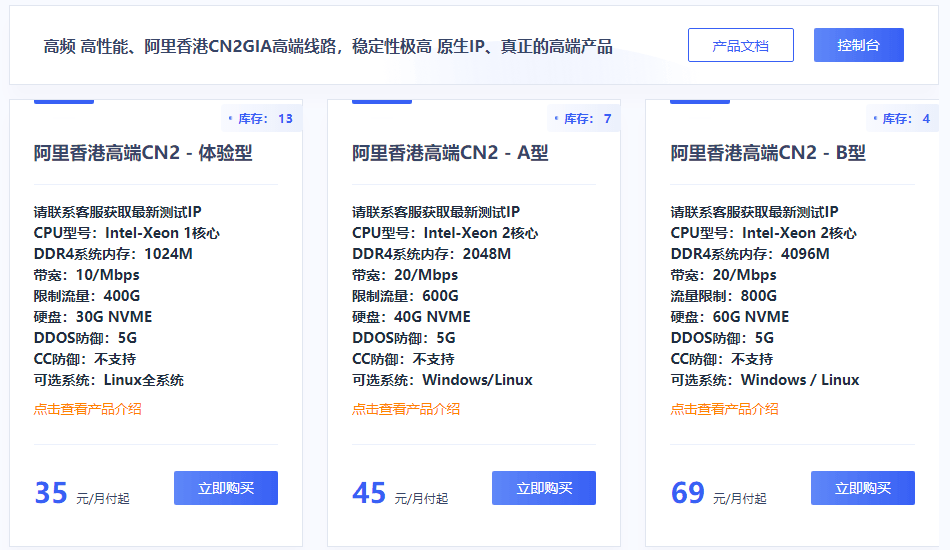Click the banner headline about CN2GIA高端线路
The width and height of the screenshot is (950, 550).
pos(328,46)
